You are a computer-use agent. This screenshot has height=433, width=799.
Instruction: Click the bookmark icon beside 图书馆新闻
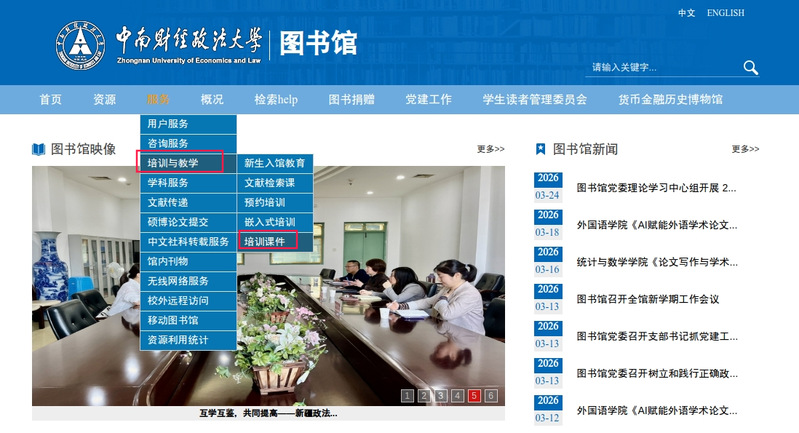click(541, 149)
